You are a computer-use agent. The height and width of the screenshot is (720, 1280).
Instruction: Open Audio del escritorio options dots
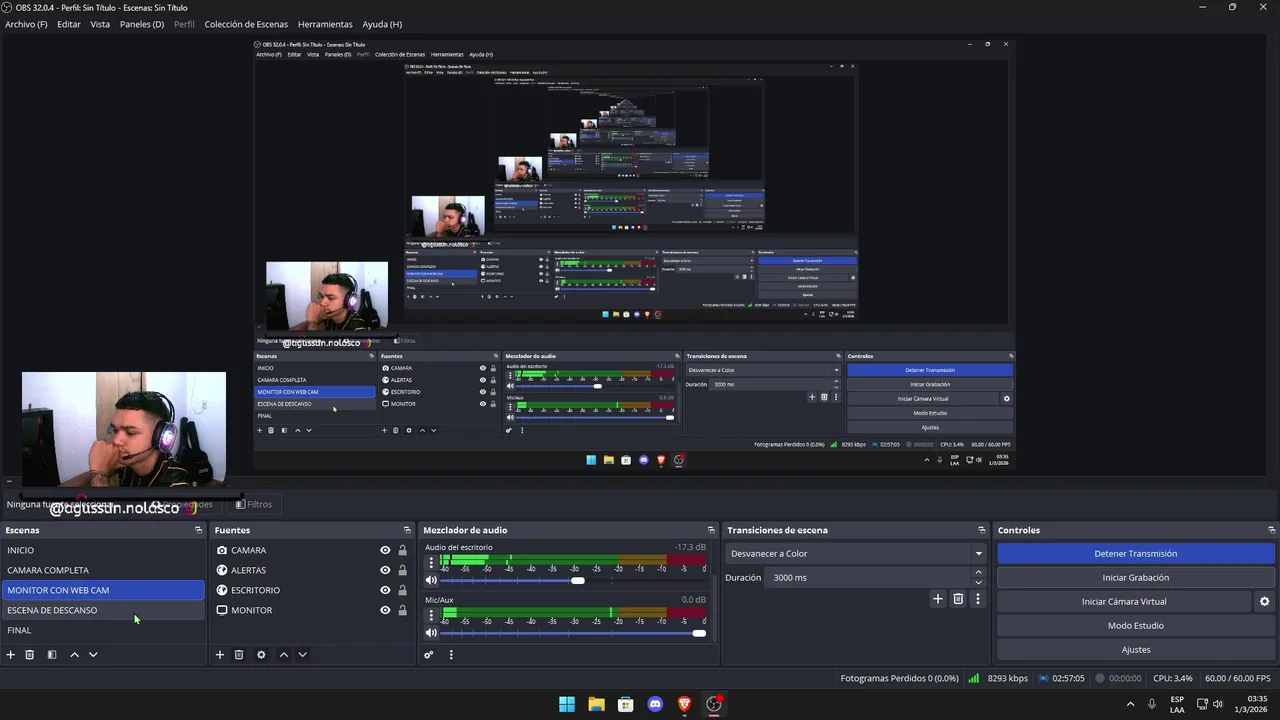432,563
